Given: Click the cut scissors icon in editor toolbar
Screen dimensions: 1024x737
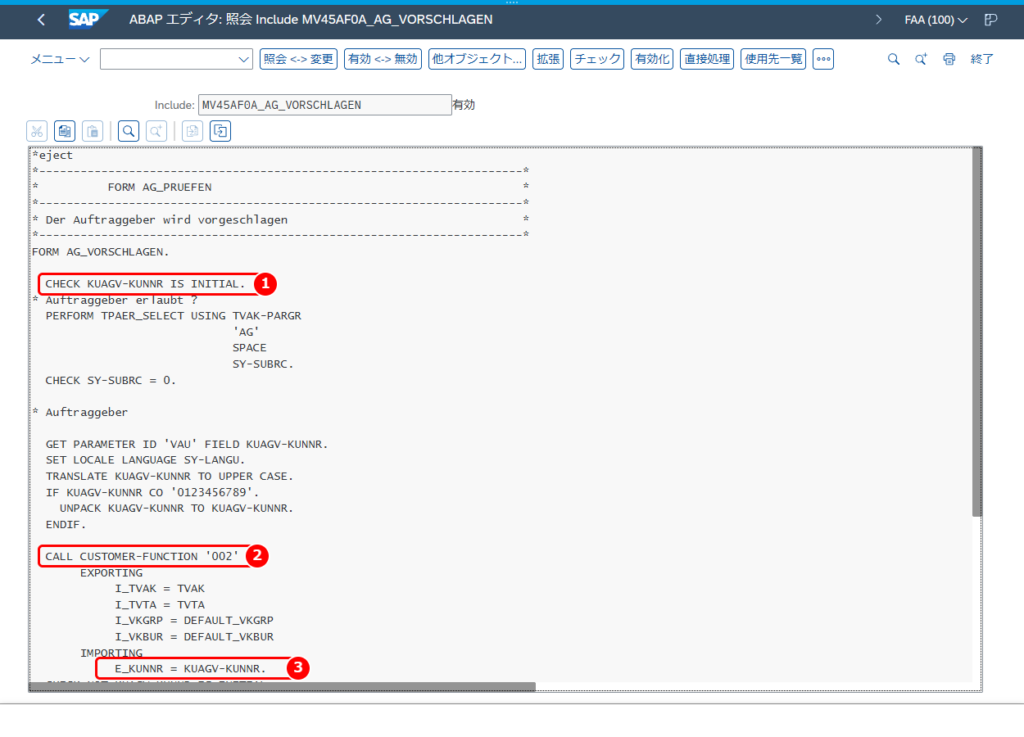Looking at the screenshot, I should tap(37, 131).
